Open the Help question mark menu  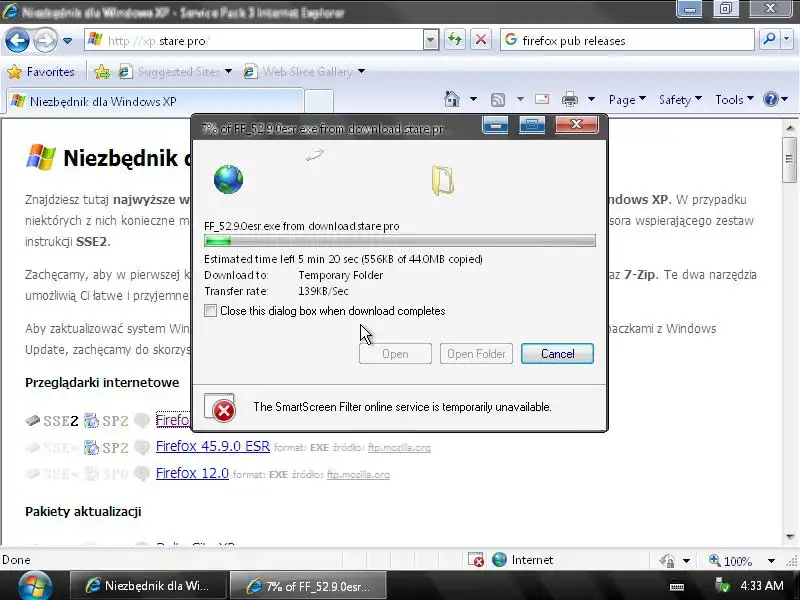(x=775, y=99)
